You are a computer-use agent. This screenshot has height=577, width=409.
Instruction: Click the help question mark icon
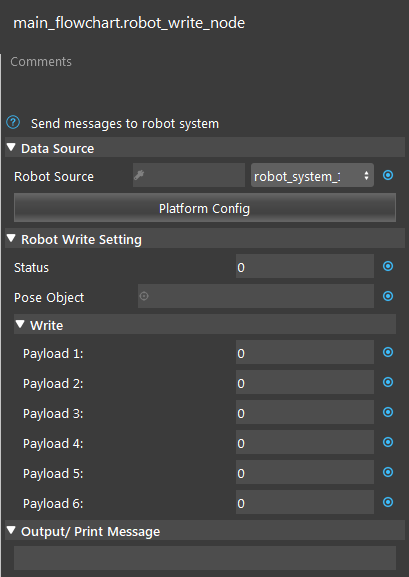(13, 123)
